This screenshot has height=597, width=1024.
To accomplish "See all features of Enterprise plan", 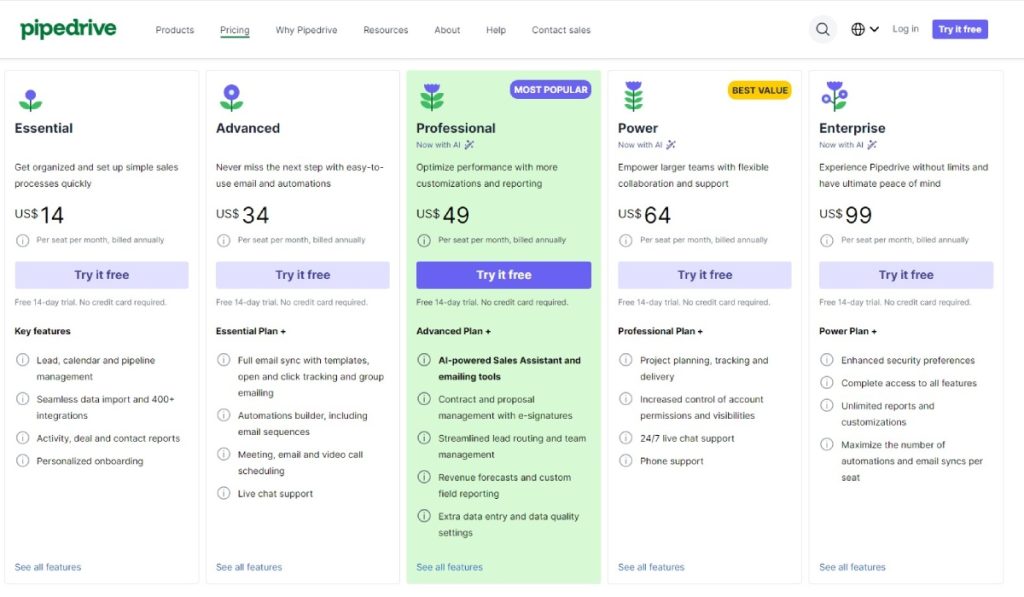I will pos(852,567).
